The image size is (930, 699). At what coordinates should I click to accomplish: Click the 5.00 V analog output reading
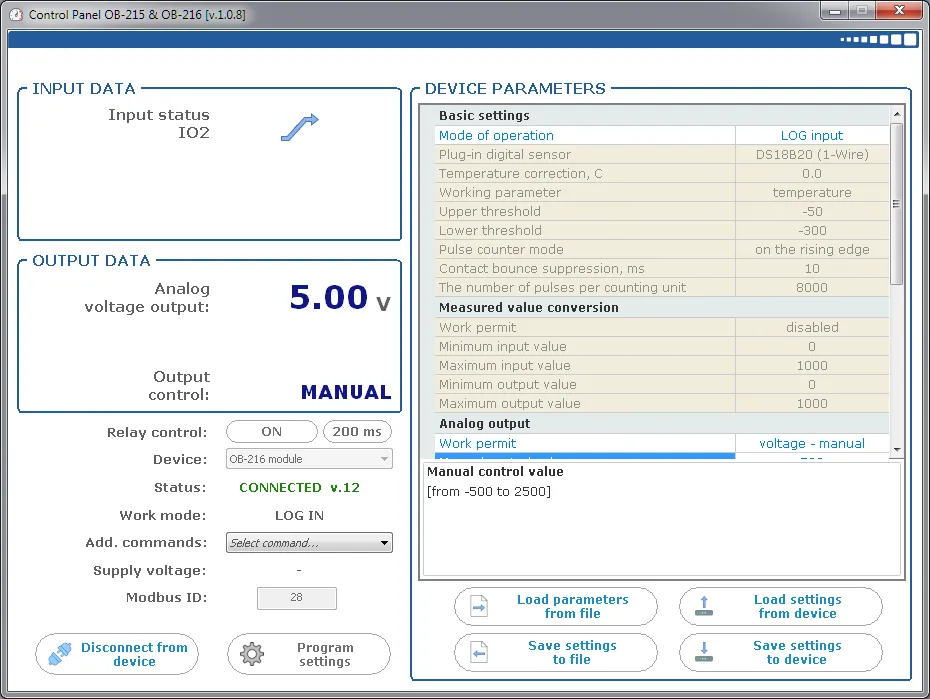point(340,297)
